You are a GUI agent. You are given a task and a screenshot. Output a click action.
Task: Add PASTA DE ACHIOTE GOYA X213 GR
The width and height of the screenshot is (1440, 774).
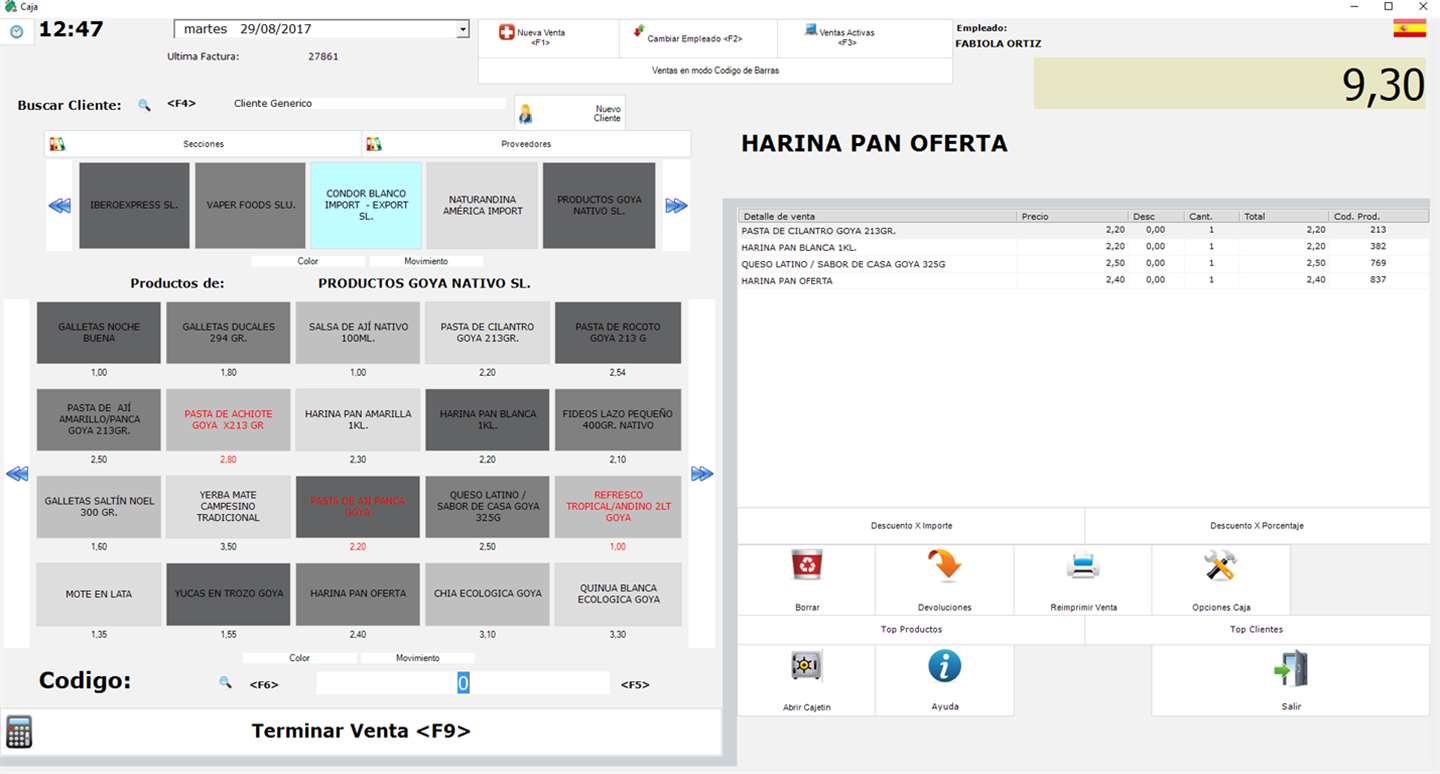click(228, 420)
